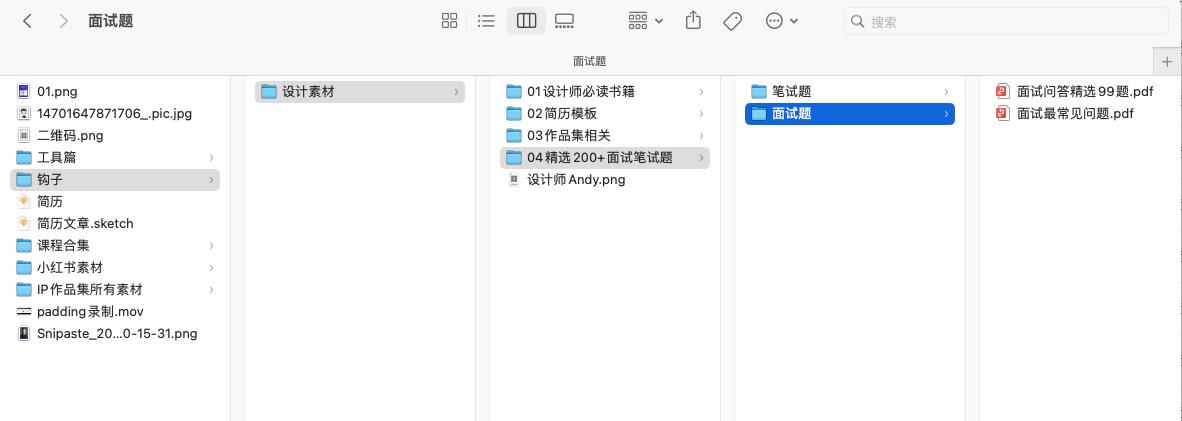
Task: Click the 04精选200+面试笔试题 folder icon
Action: click(513, 158)
